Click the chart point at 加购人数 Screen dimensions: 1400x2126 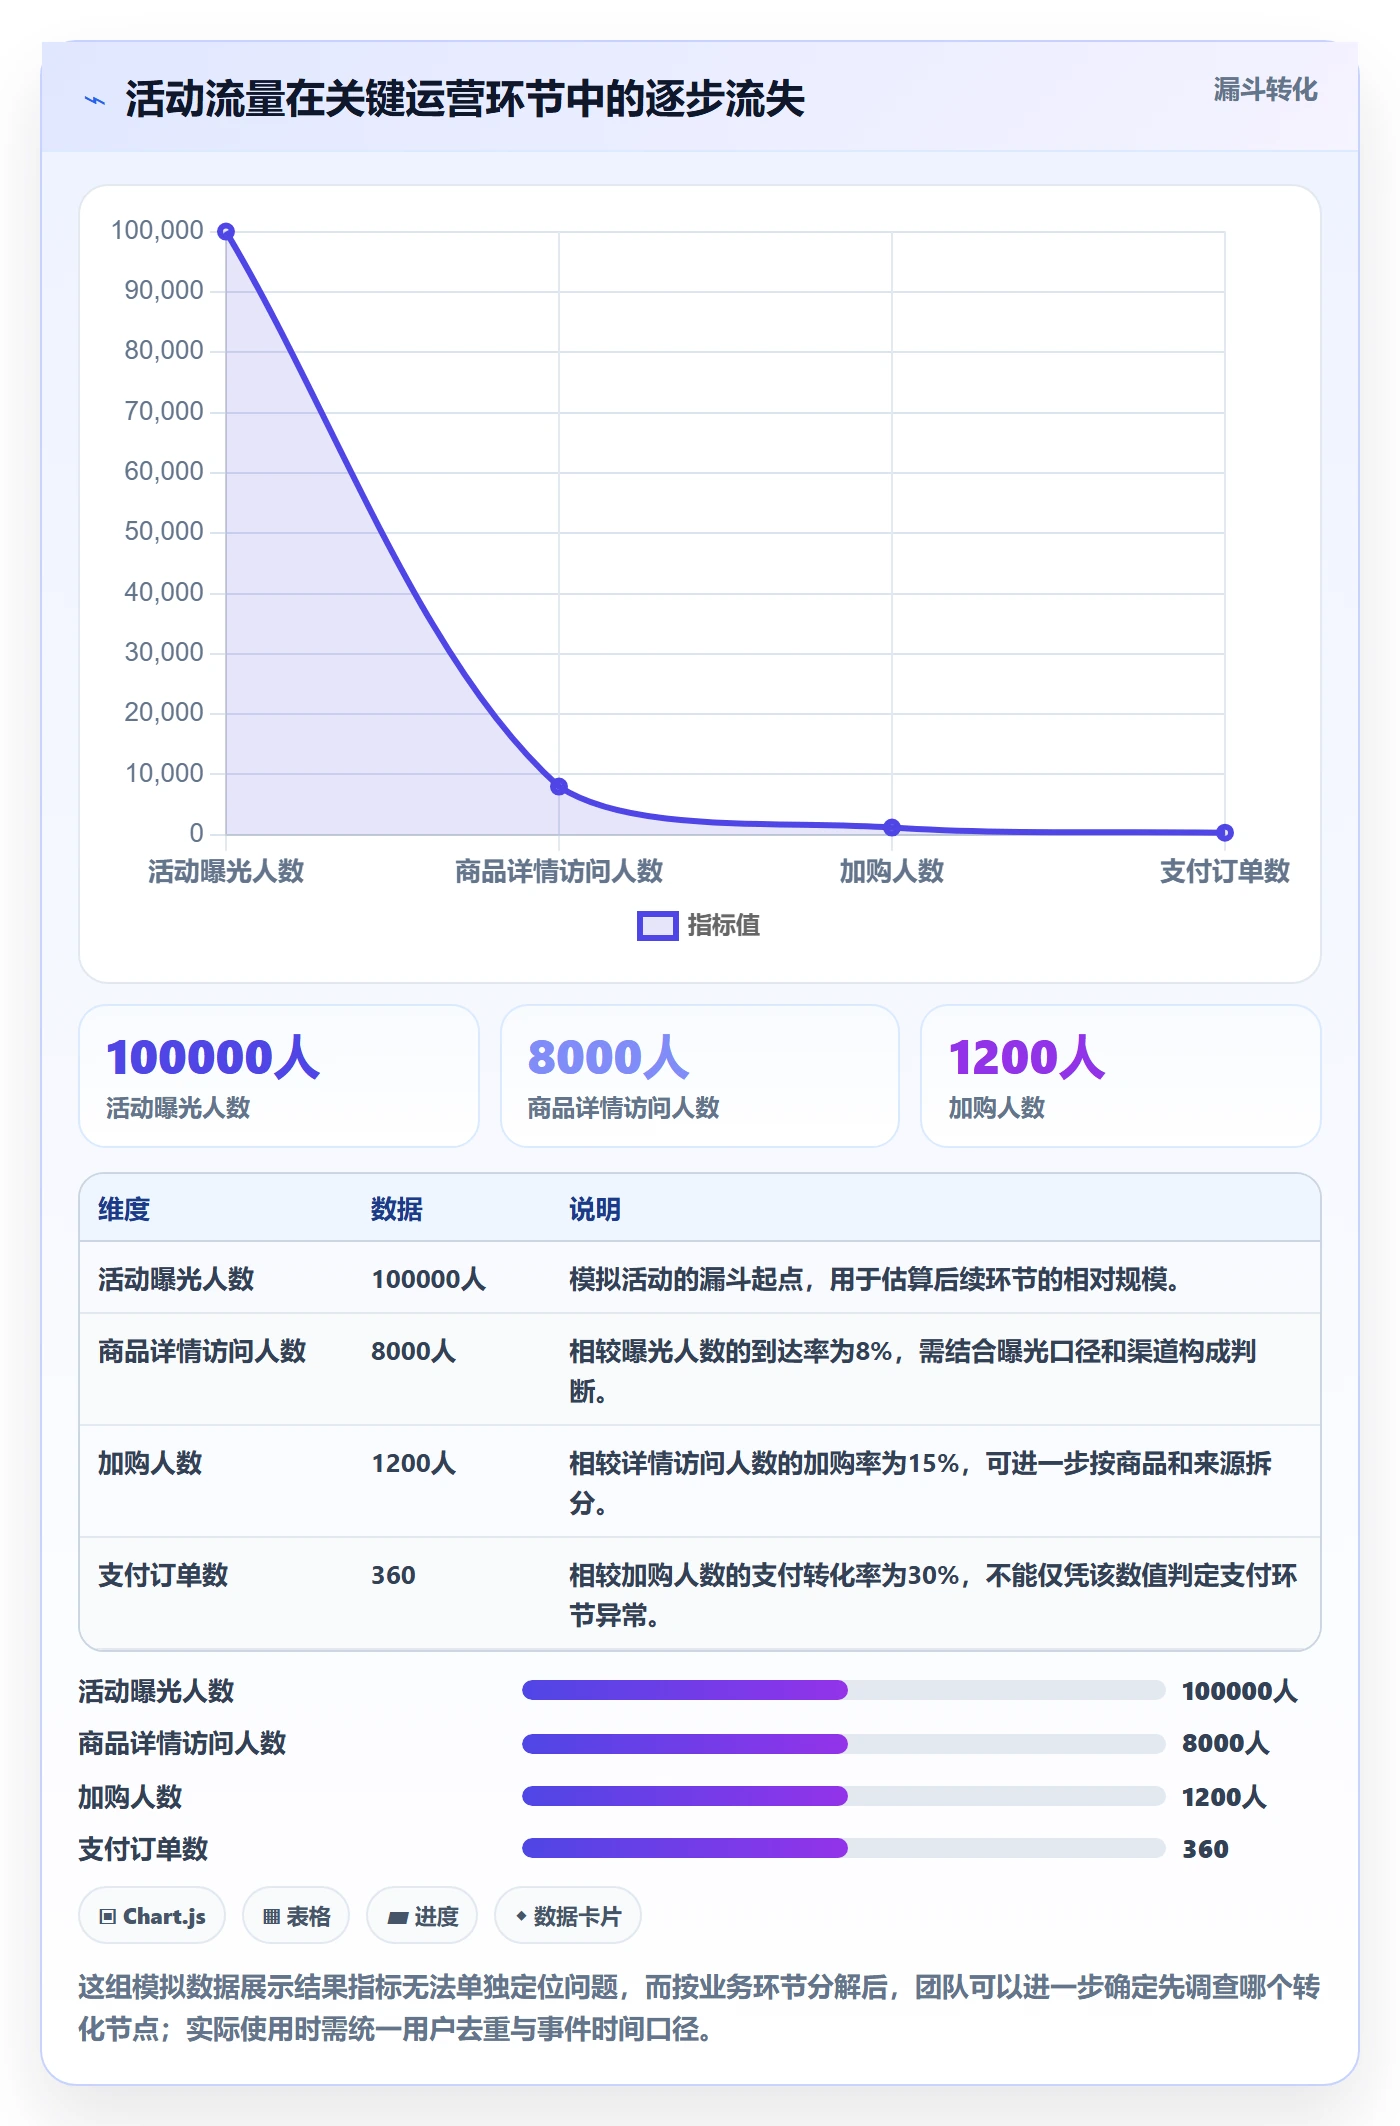[892, 827]
